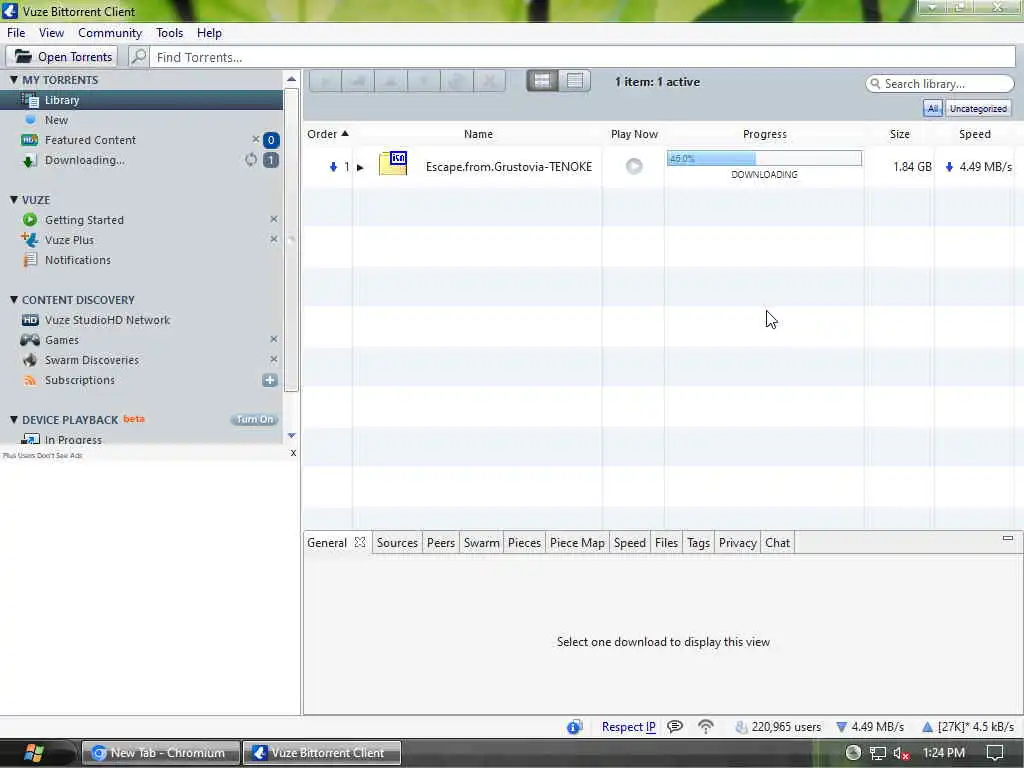Screen dimensions: 1024x768
Task: Click the Featured Content HD icon
Action: click(30, 140)
